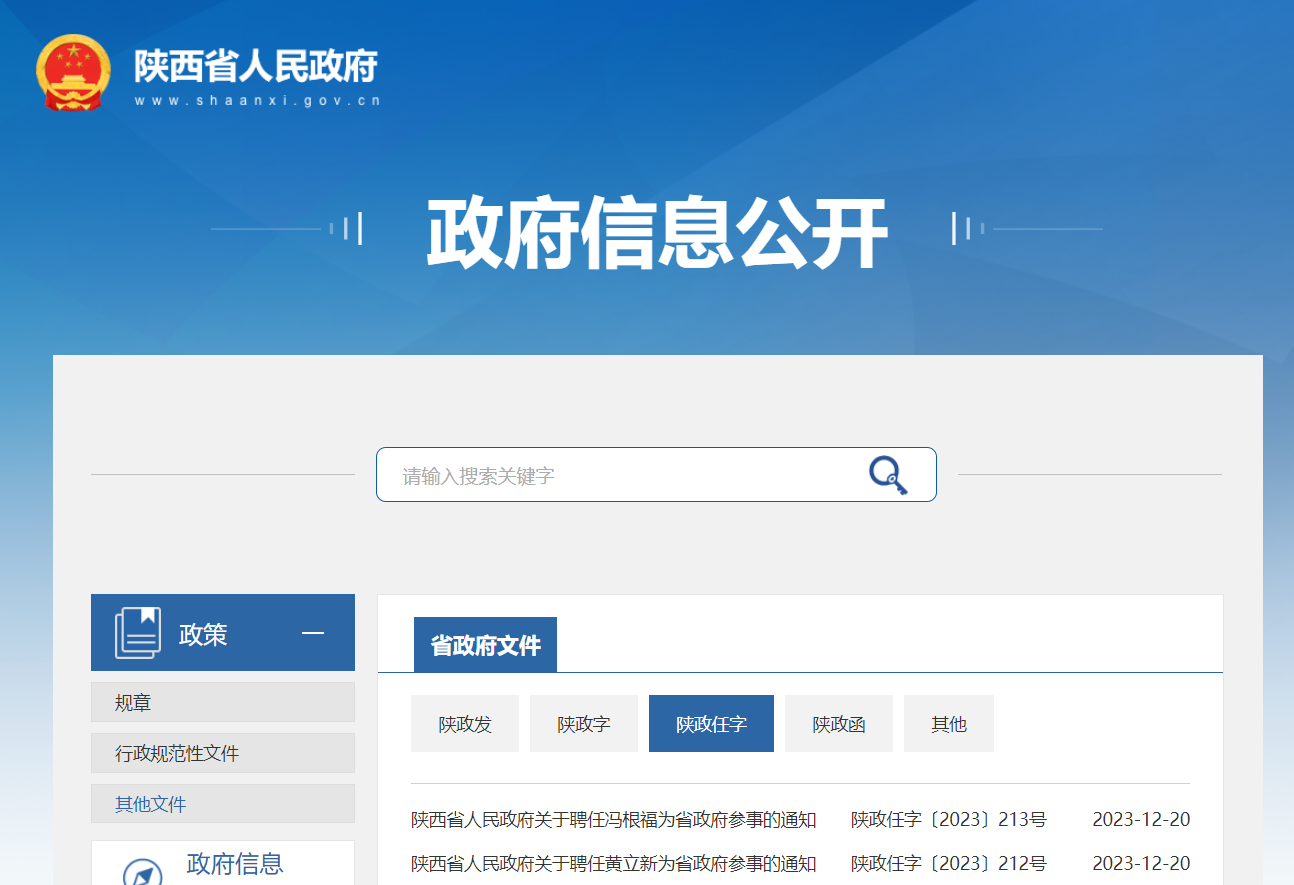Select the 省政府文件 tab
This screenshot has width=1294, height=885.
(485, 645)
